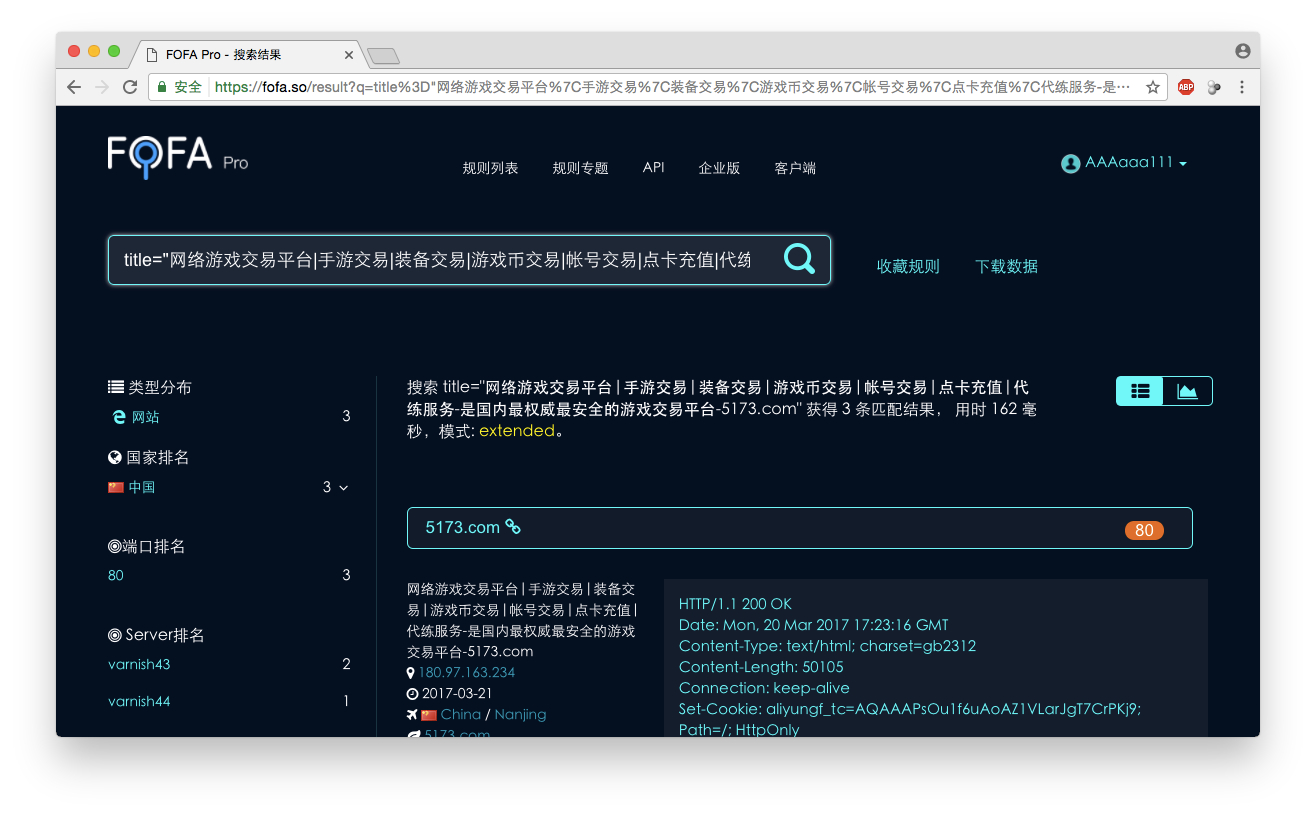This screenshot has width=1316, height=817.
Task: Click the 下载数据 link
Action: coord(1006,266)
